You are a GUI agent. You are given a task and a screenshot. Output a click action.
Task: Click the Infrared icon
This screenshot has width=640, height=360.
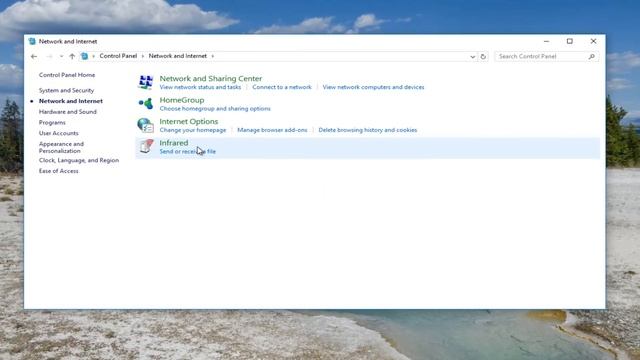click(146, 146)
